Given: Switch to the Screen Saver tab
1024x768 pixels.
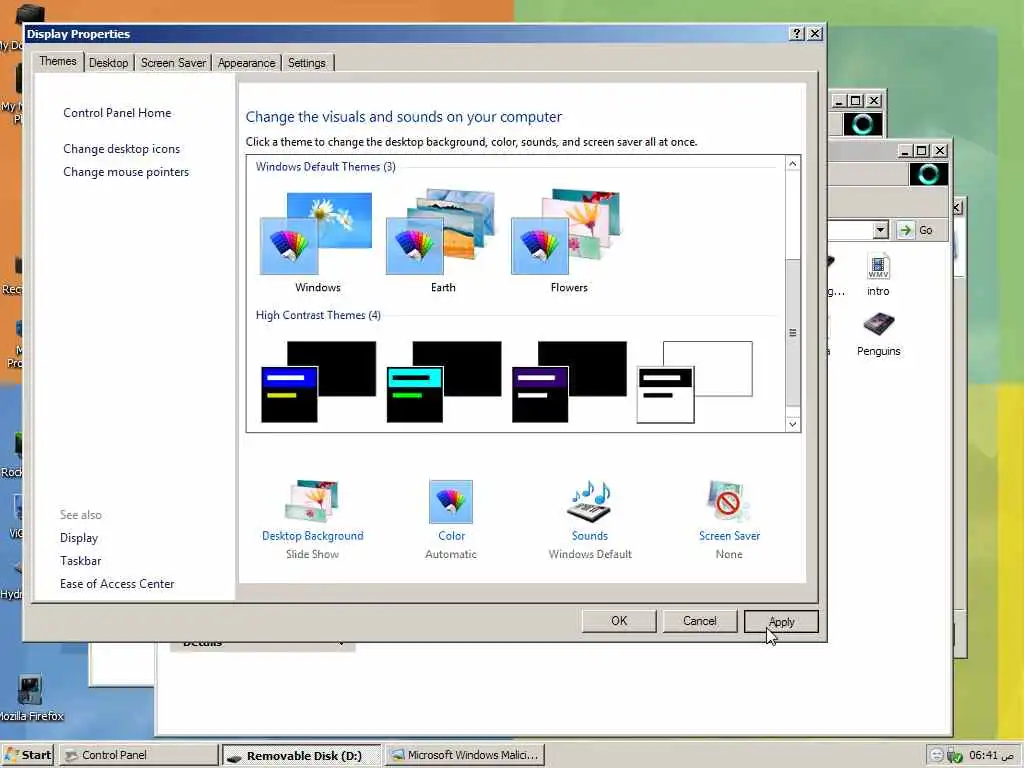Looking at the screenshot, I should pos(173,63).
